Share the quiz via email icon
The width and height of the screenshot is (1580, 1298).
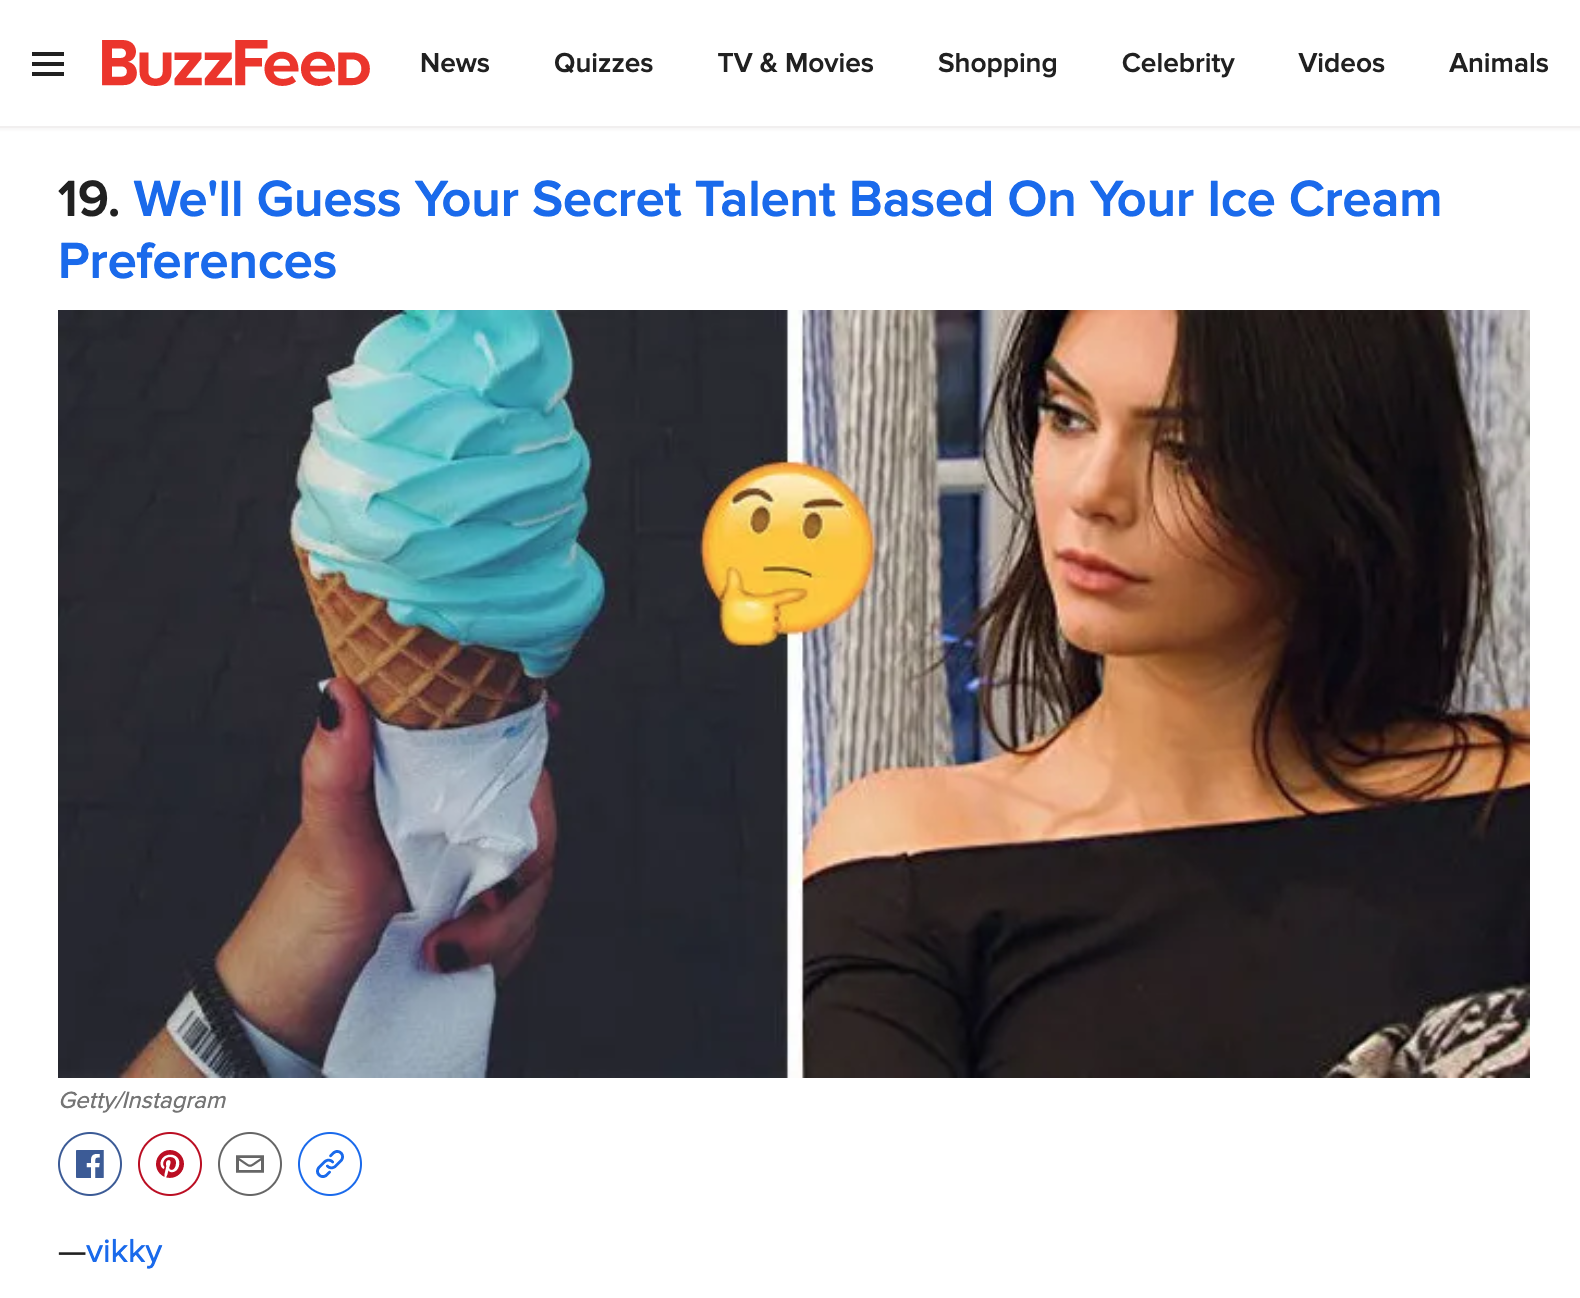[250, 1164]
